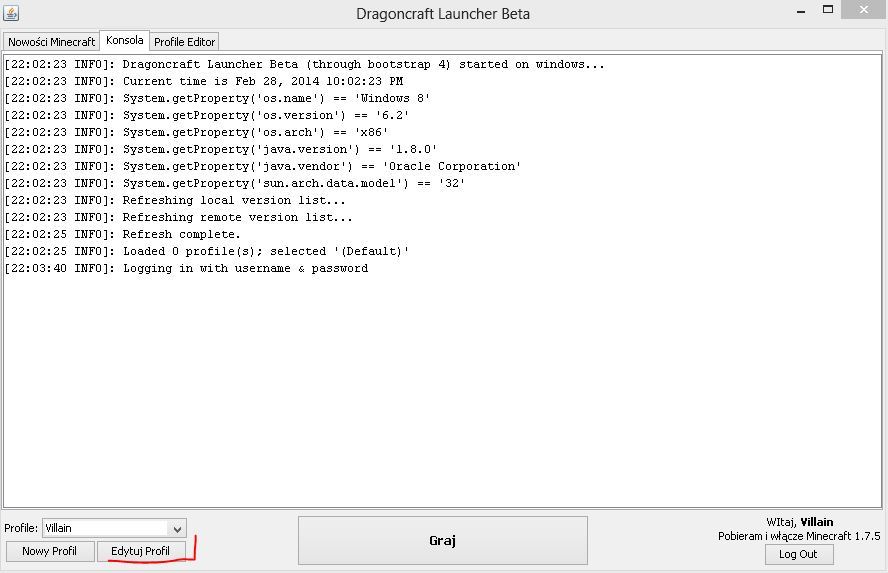
Task: Click the 'Current time is Feb 28, 2014' line
Action: click(x=204, y=82)
